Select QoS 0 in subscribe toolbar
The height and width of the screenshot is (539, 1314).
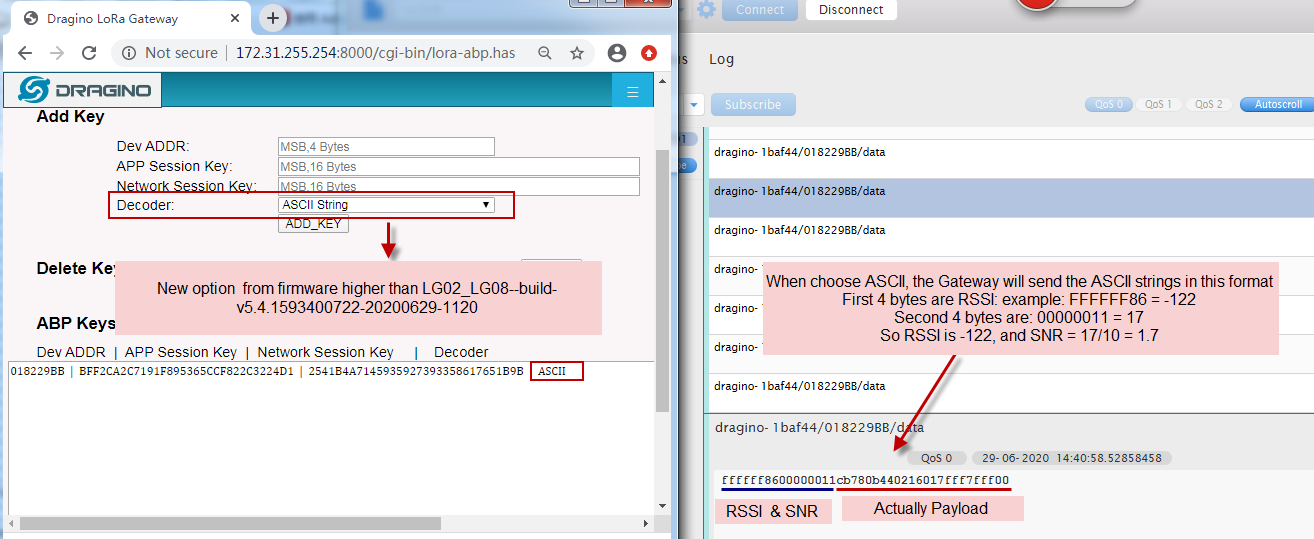pos(1108,104)
